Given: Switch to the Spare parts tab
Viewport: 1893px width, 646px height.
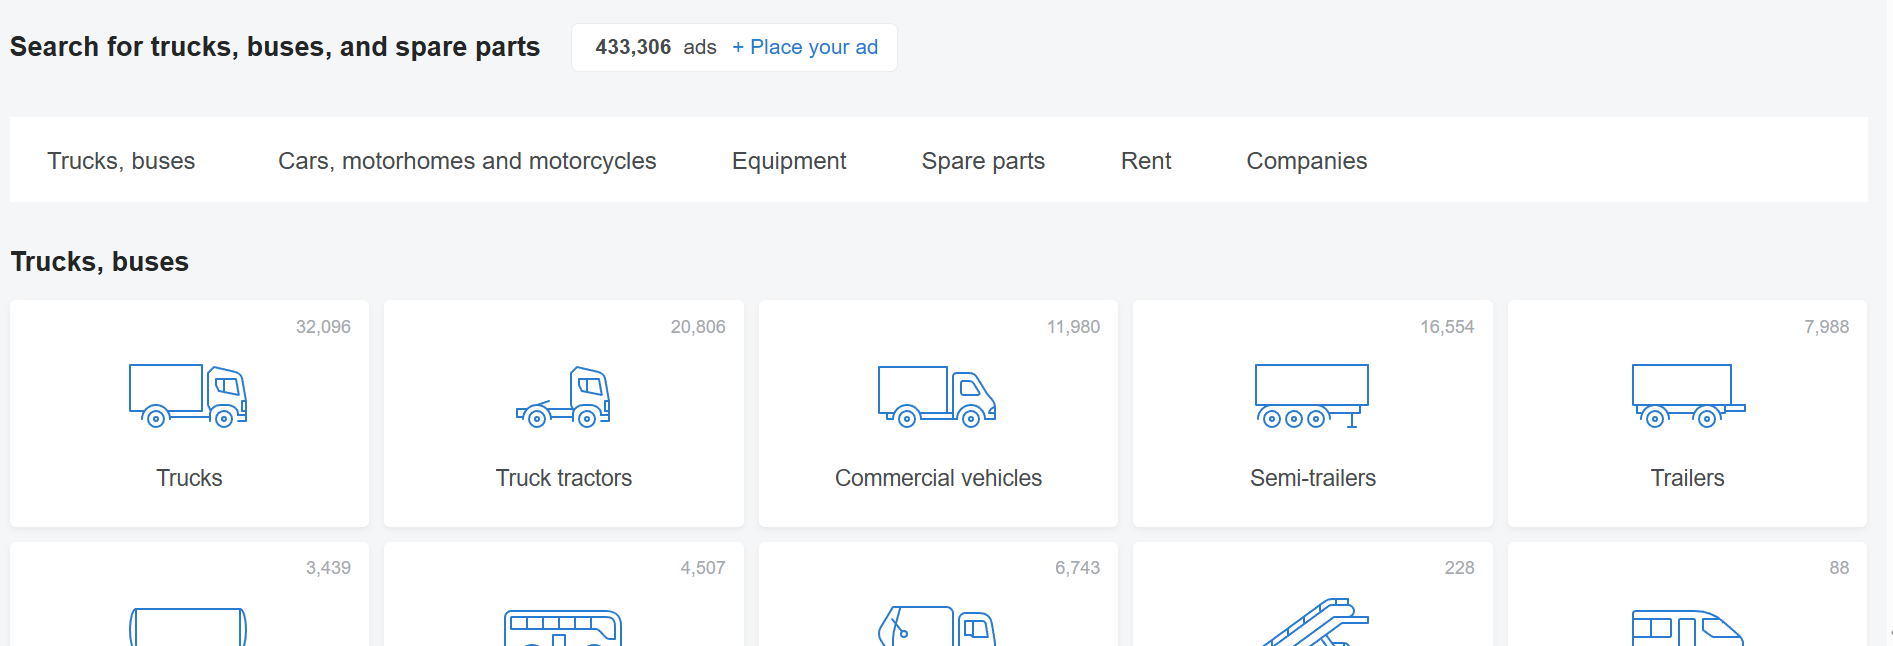Looking at the screenshot, I should click(x=983, y=161).
